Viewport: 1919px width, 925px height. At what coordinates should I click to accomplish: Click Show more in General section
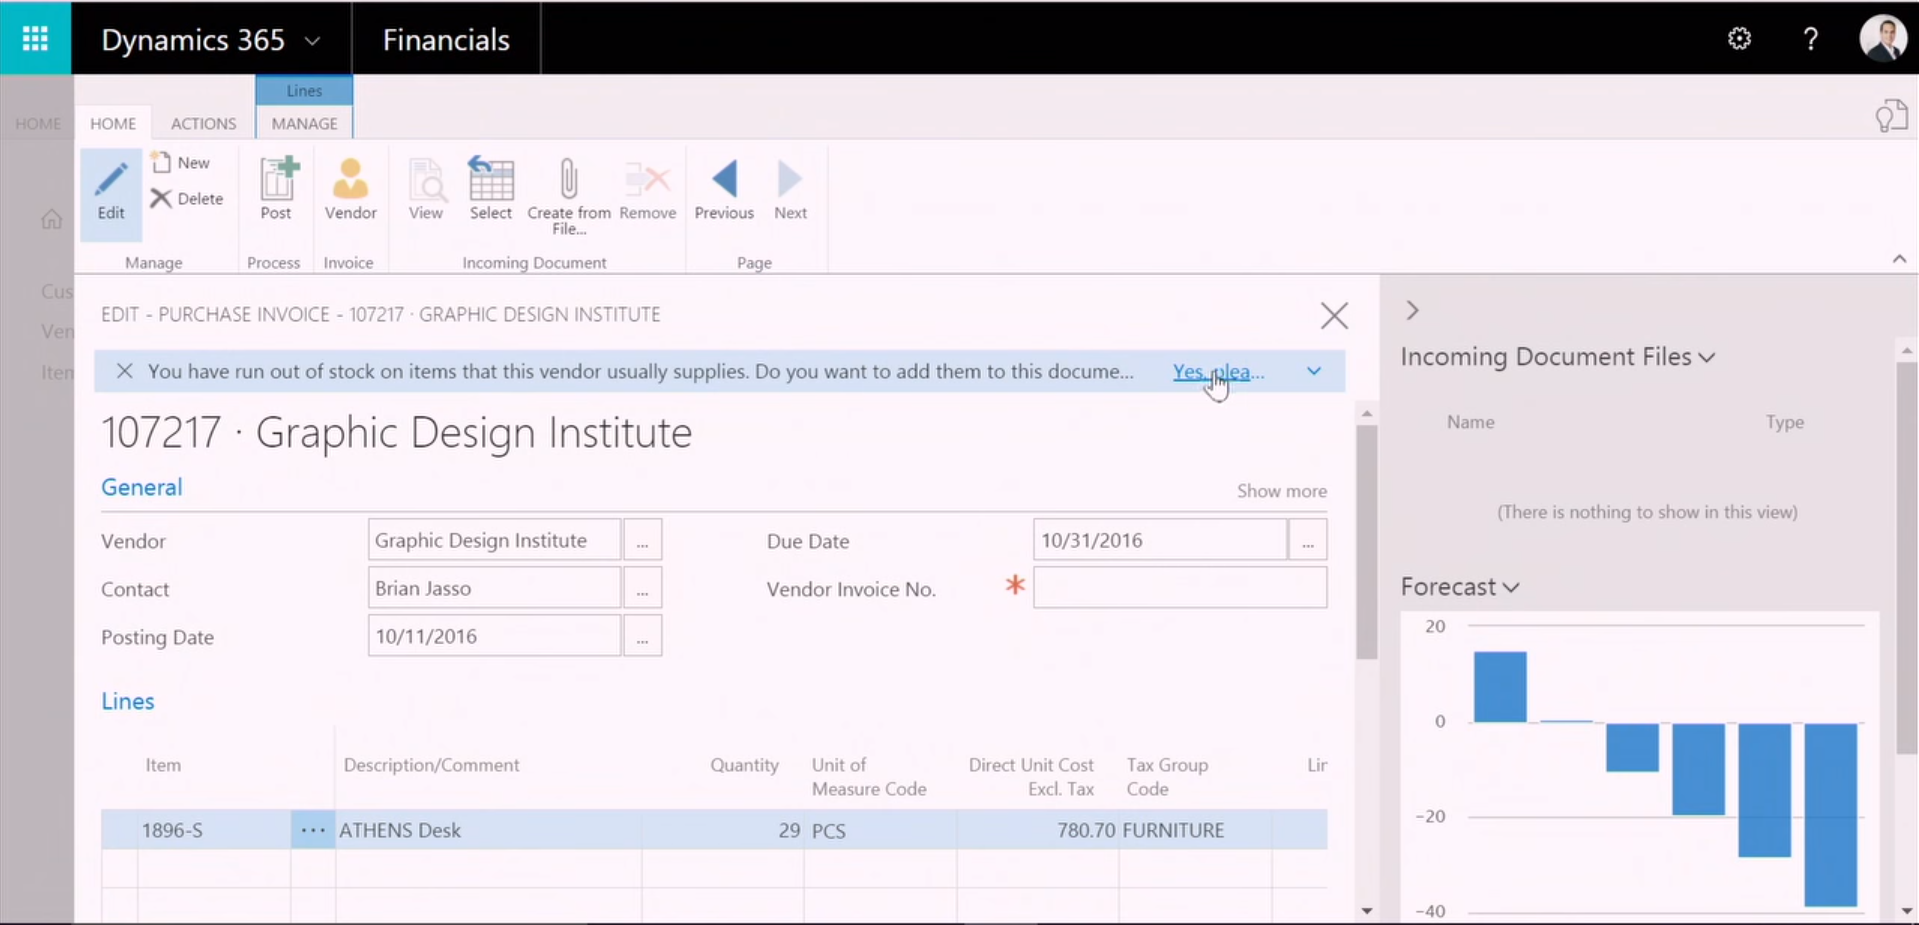point(1281,491)
